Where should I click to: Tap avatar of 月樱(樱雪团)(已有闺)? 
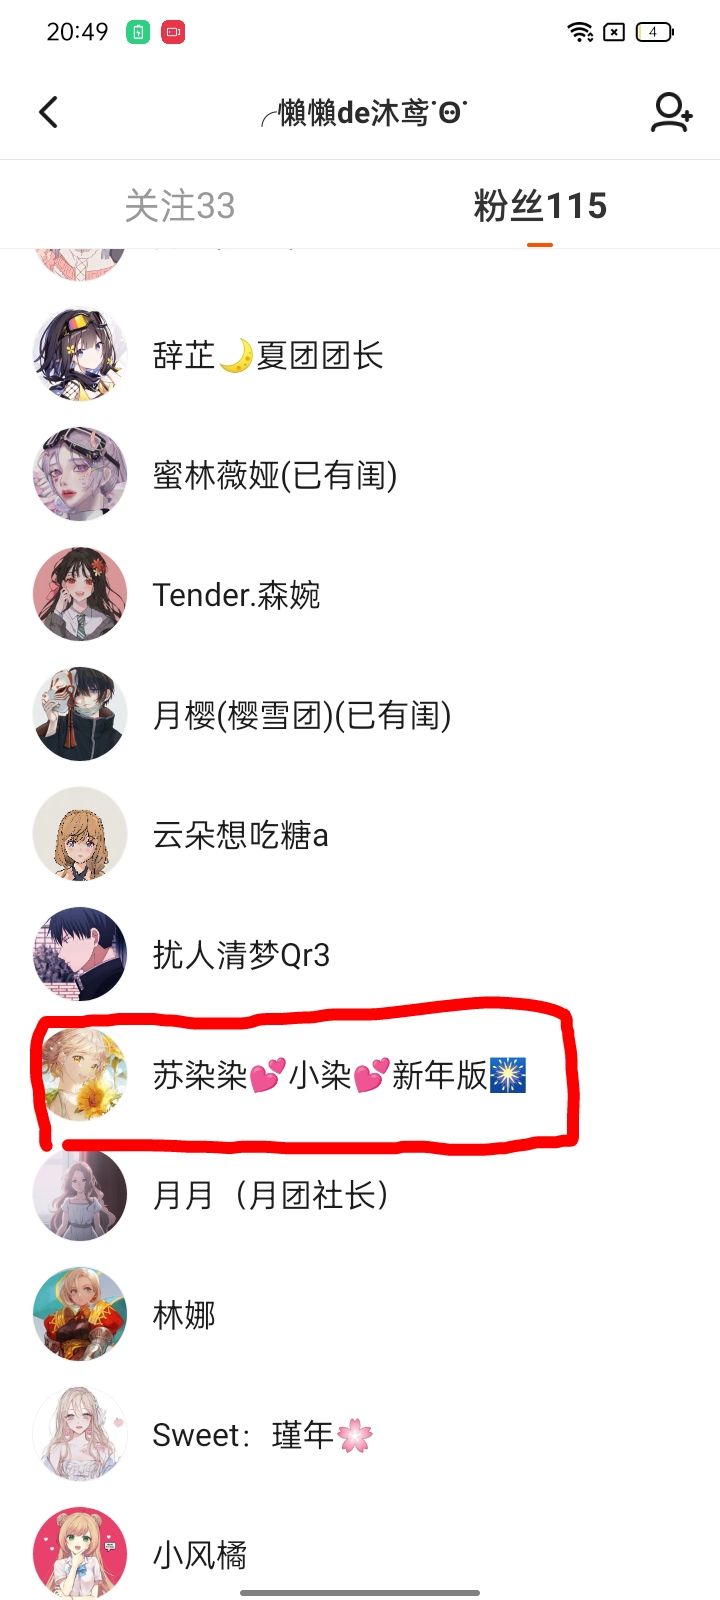[80, 714]
